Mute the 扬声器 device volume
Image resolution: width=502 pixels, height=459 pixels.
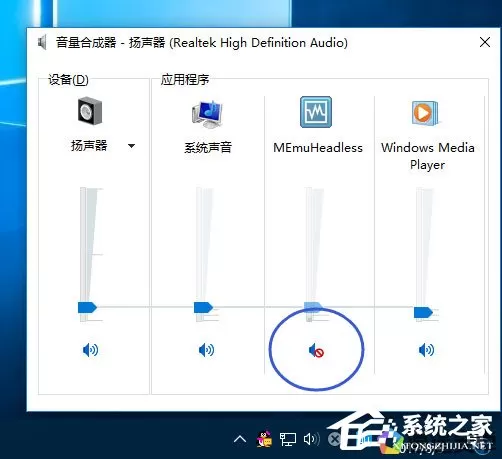tap(90, 350)
